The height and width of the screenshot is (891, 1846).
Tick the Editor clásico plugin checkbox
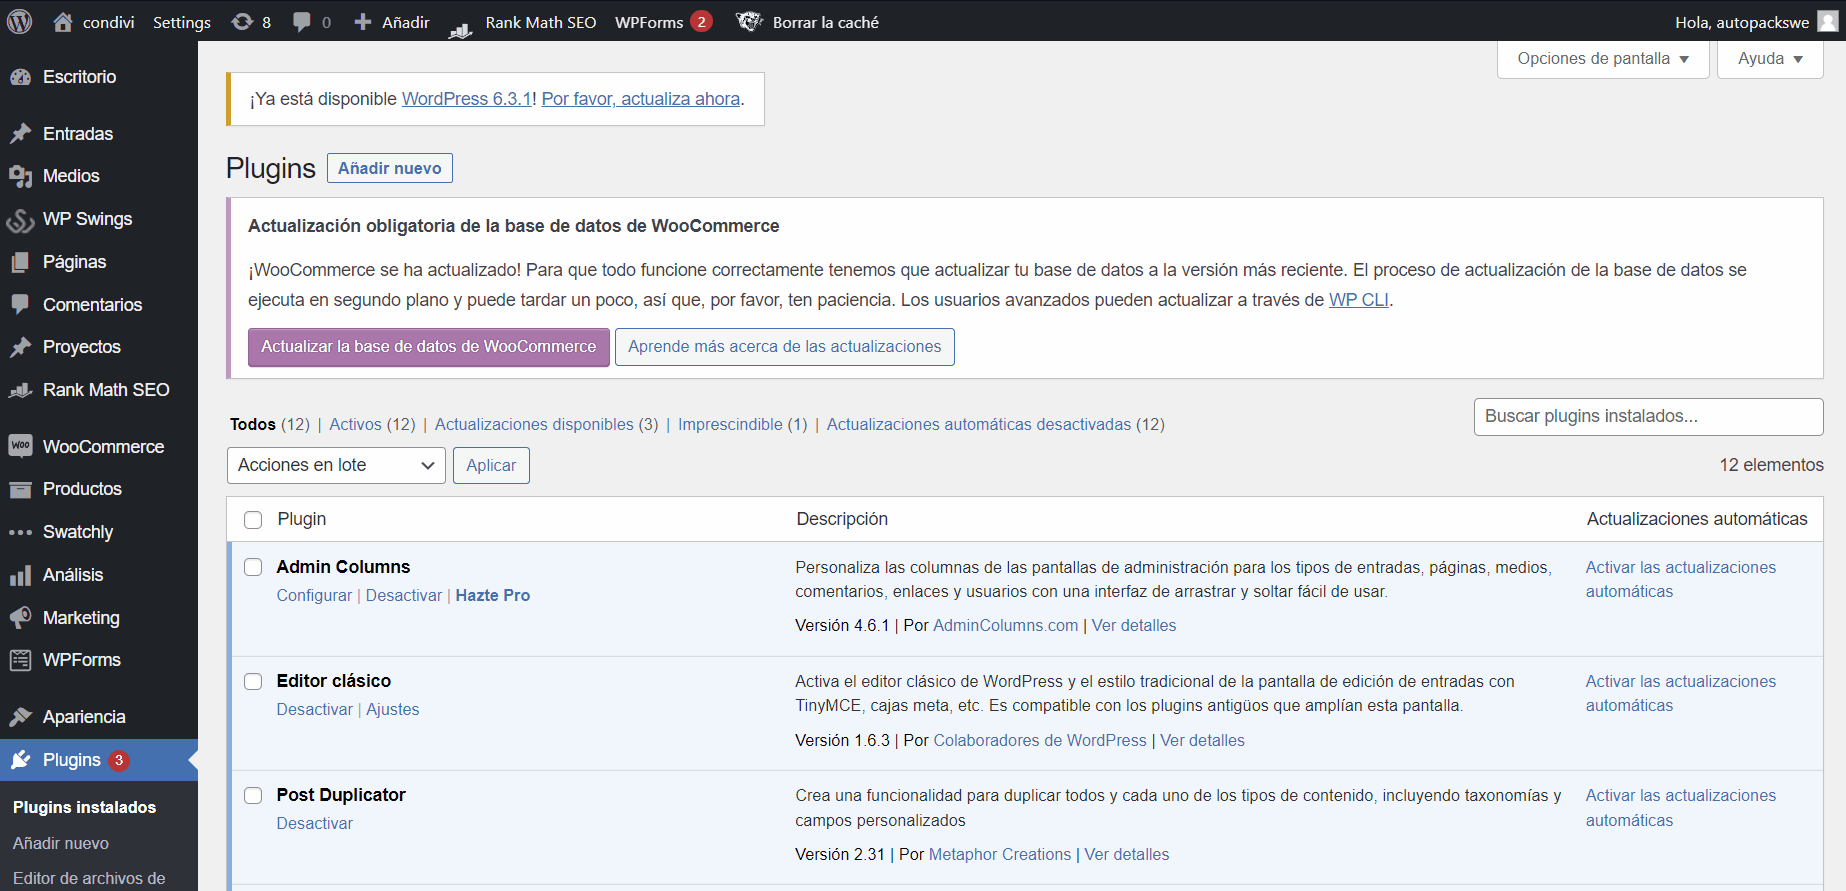coord(253,681)
